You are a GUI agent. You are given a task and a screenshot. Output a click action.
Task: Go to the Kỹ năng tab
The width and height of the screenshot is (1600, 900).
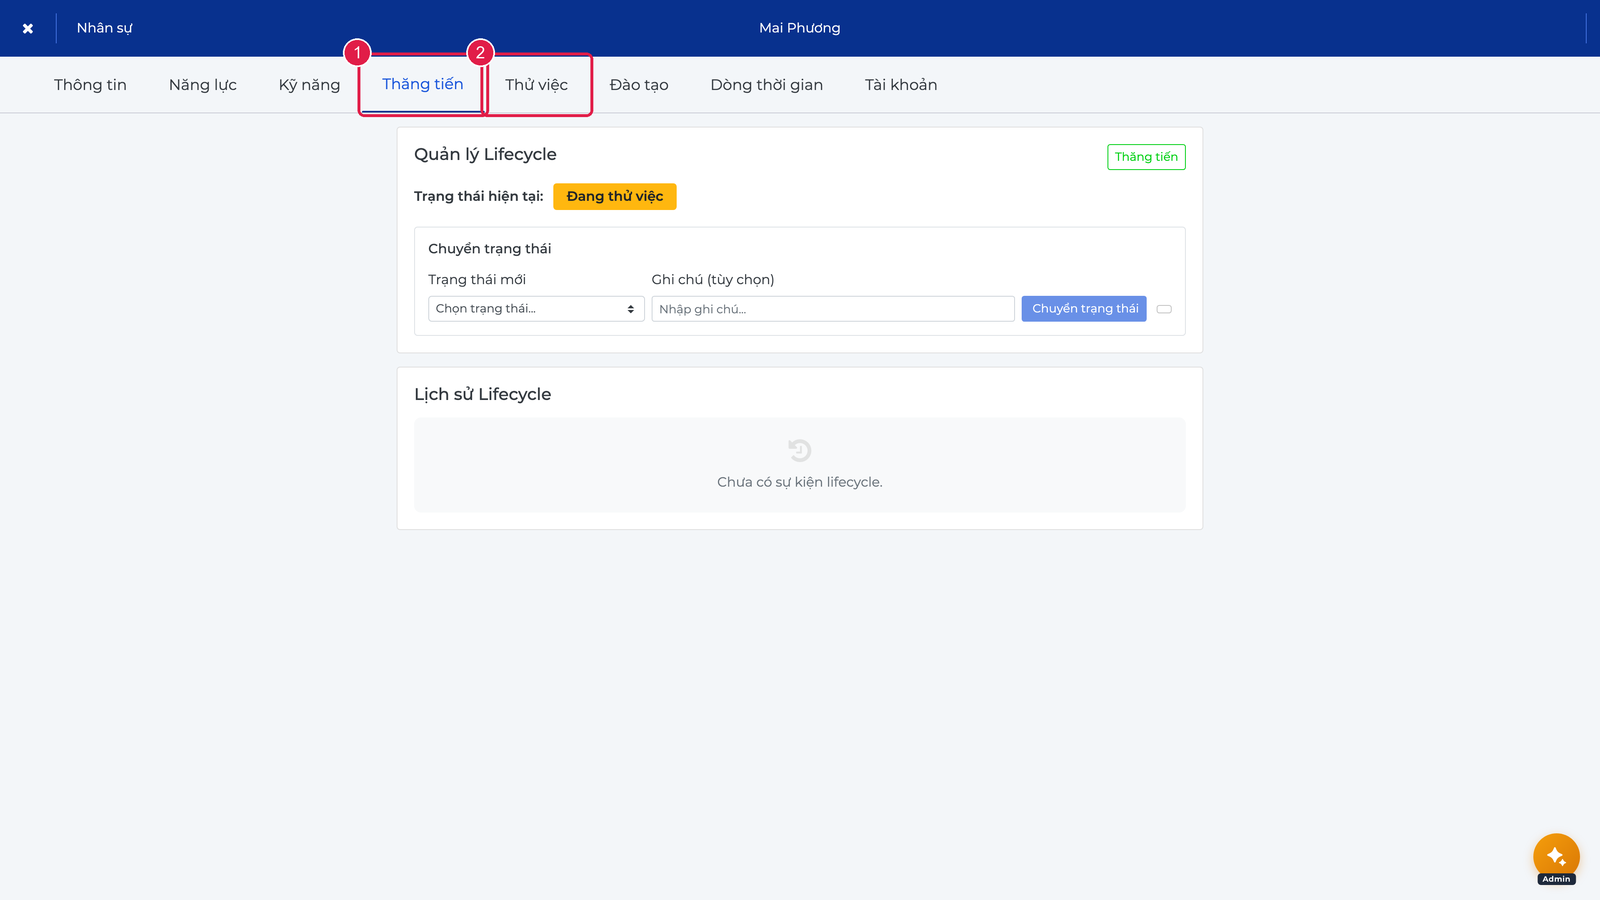point(309,85)
